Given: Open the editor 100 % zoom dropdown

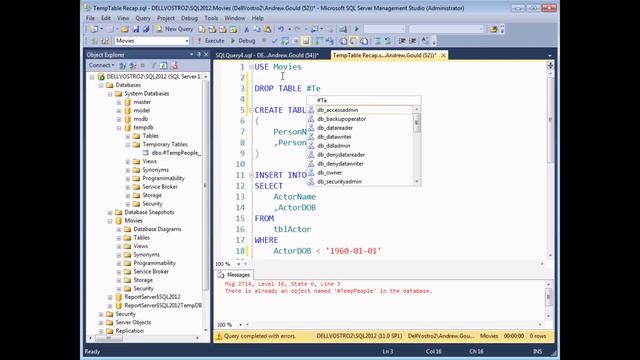Looking at the screenshot, I should 239,264.
